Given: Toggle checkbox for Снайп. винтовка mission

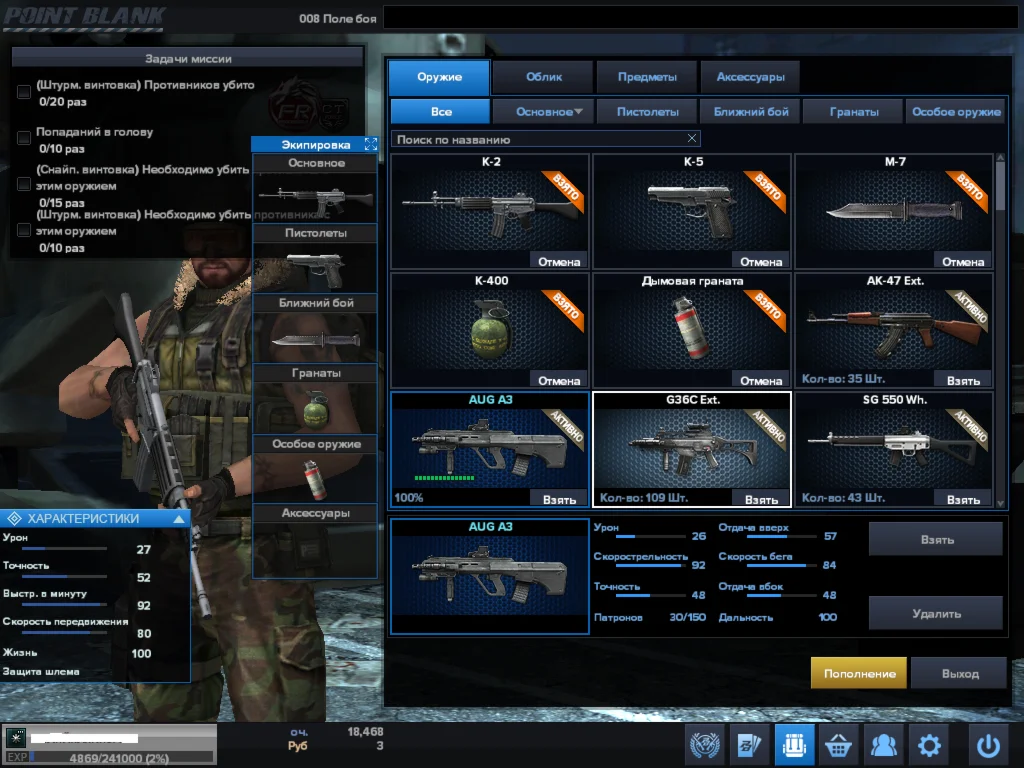Looking at the screenshot, I should [24, 184].
